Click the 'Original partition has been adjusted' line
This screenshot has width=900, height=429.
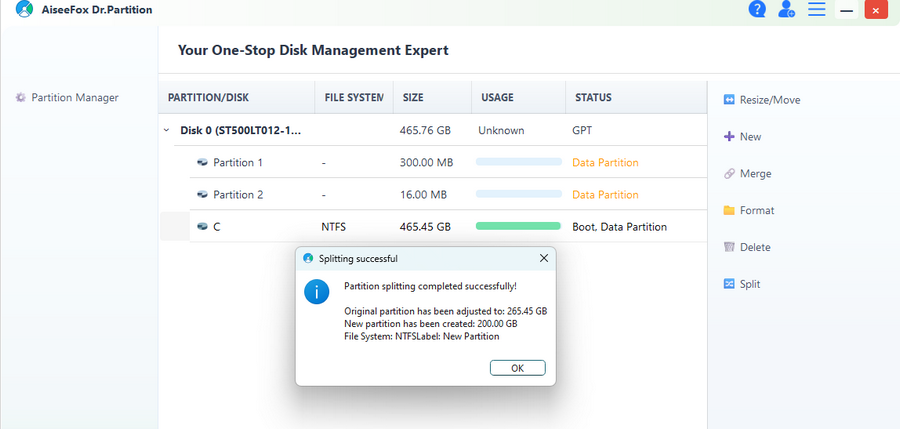pyautogui.click(x=445, y=311)
